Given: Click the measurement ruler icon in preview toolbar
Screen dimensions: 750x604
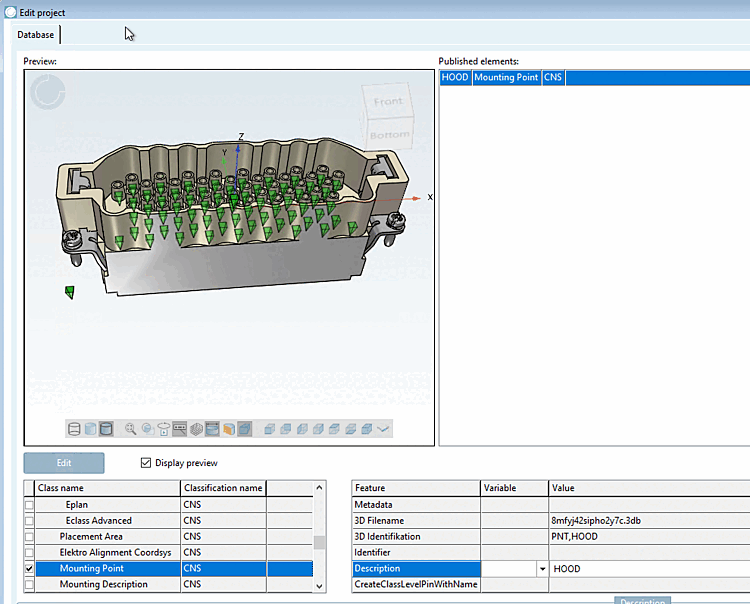Looking at the screenshot, I should [x=179, y=429].
